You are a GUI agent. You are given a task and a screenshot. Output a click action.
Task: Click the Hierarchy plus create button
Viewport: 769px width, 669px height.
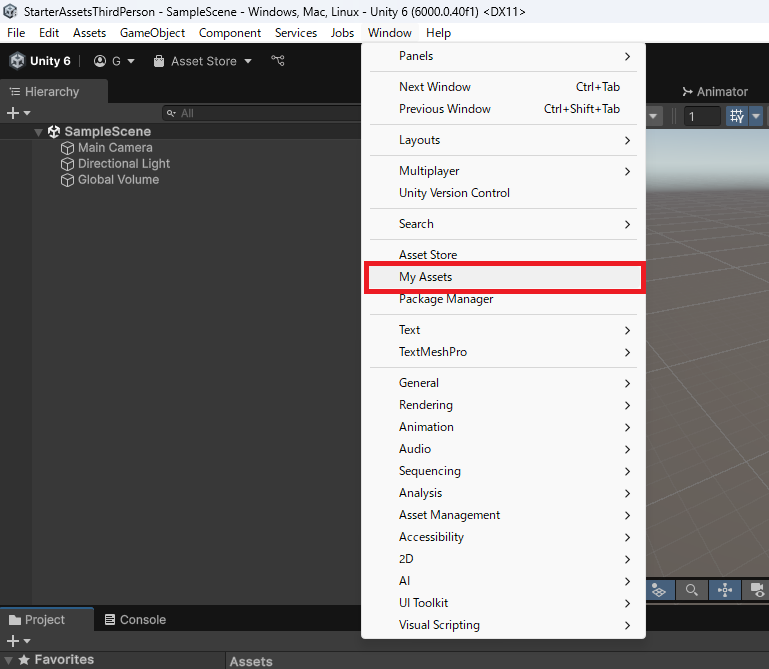tap(18, 113)
